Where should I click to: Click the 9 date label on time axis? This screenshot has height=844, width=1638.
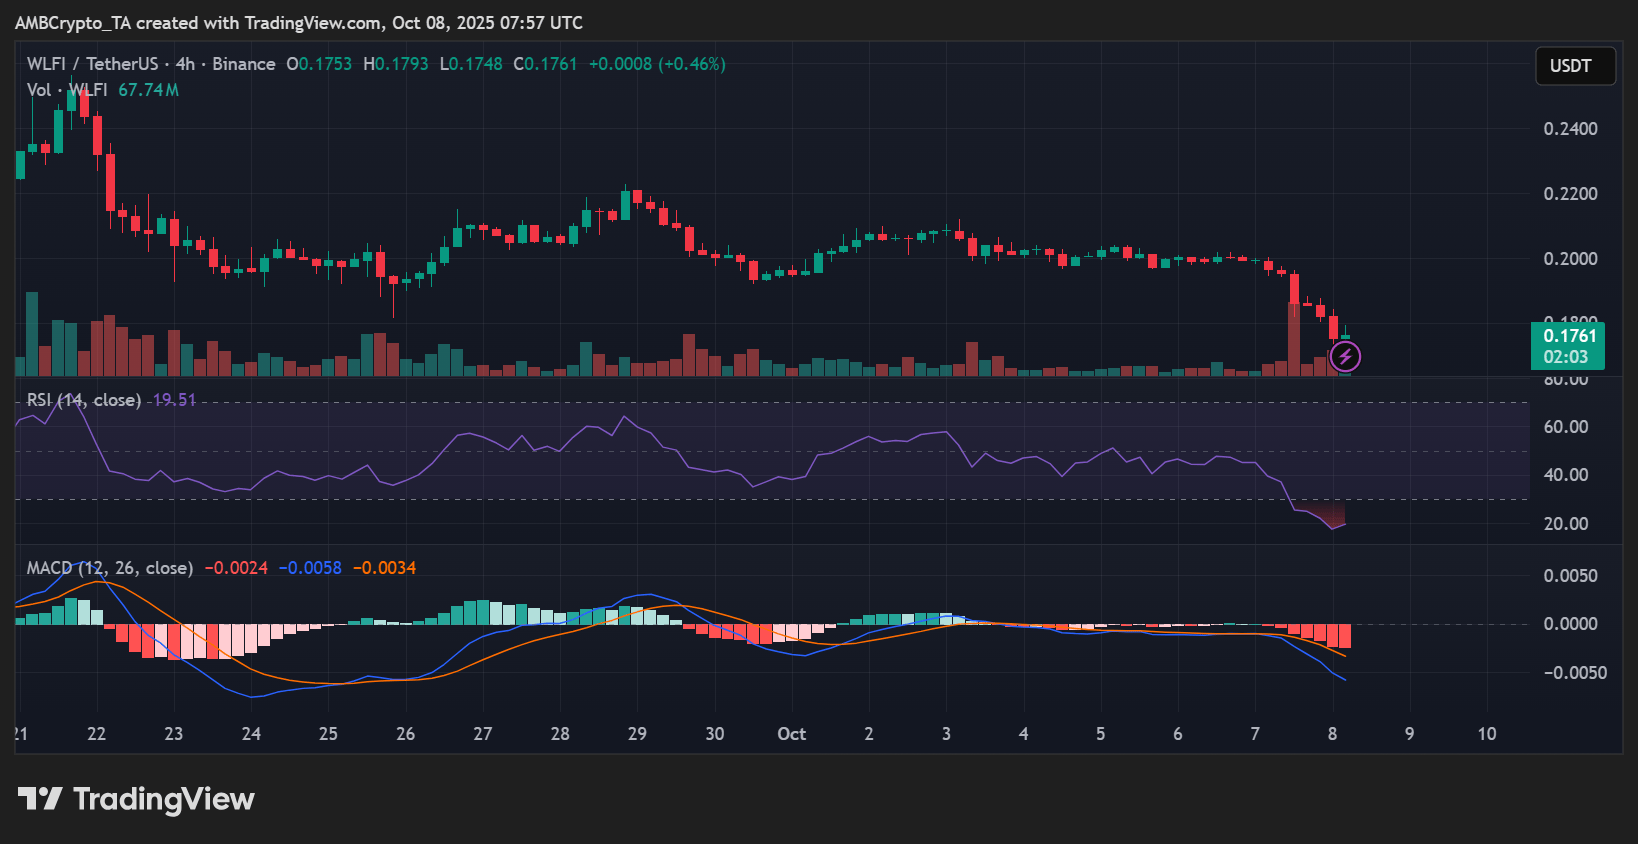coord(1409,734)
